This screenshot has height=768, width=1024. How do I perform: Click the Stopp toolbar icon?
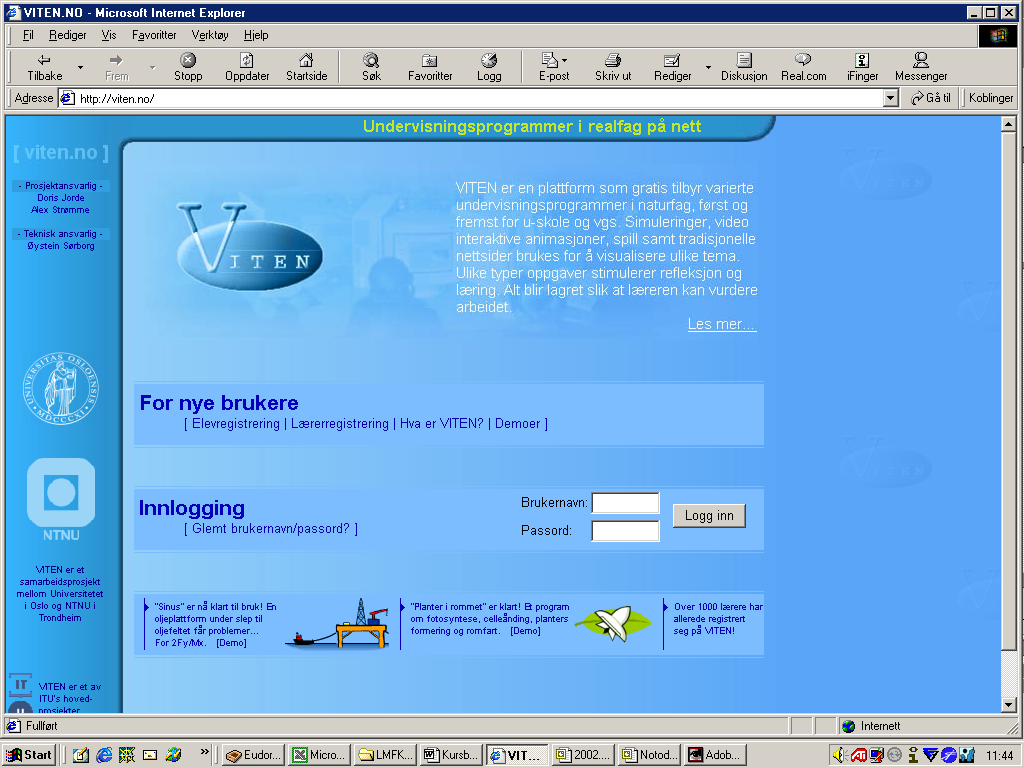click(x=188, y=67)
